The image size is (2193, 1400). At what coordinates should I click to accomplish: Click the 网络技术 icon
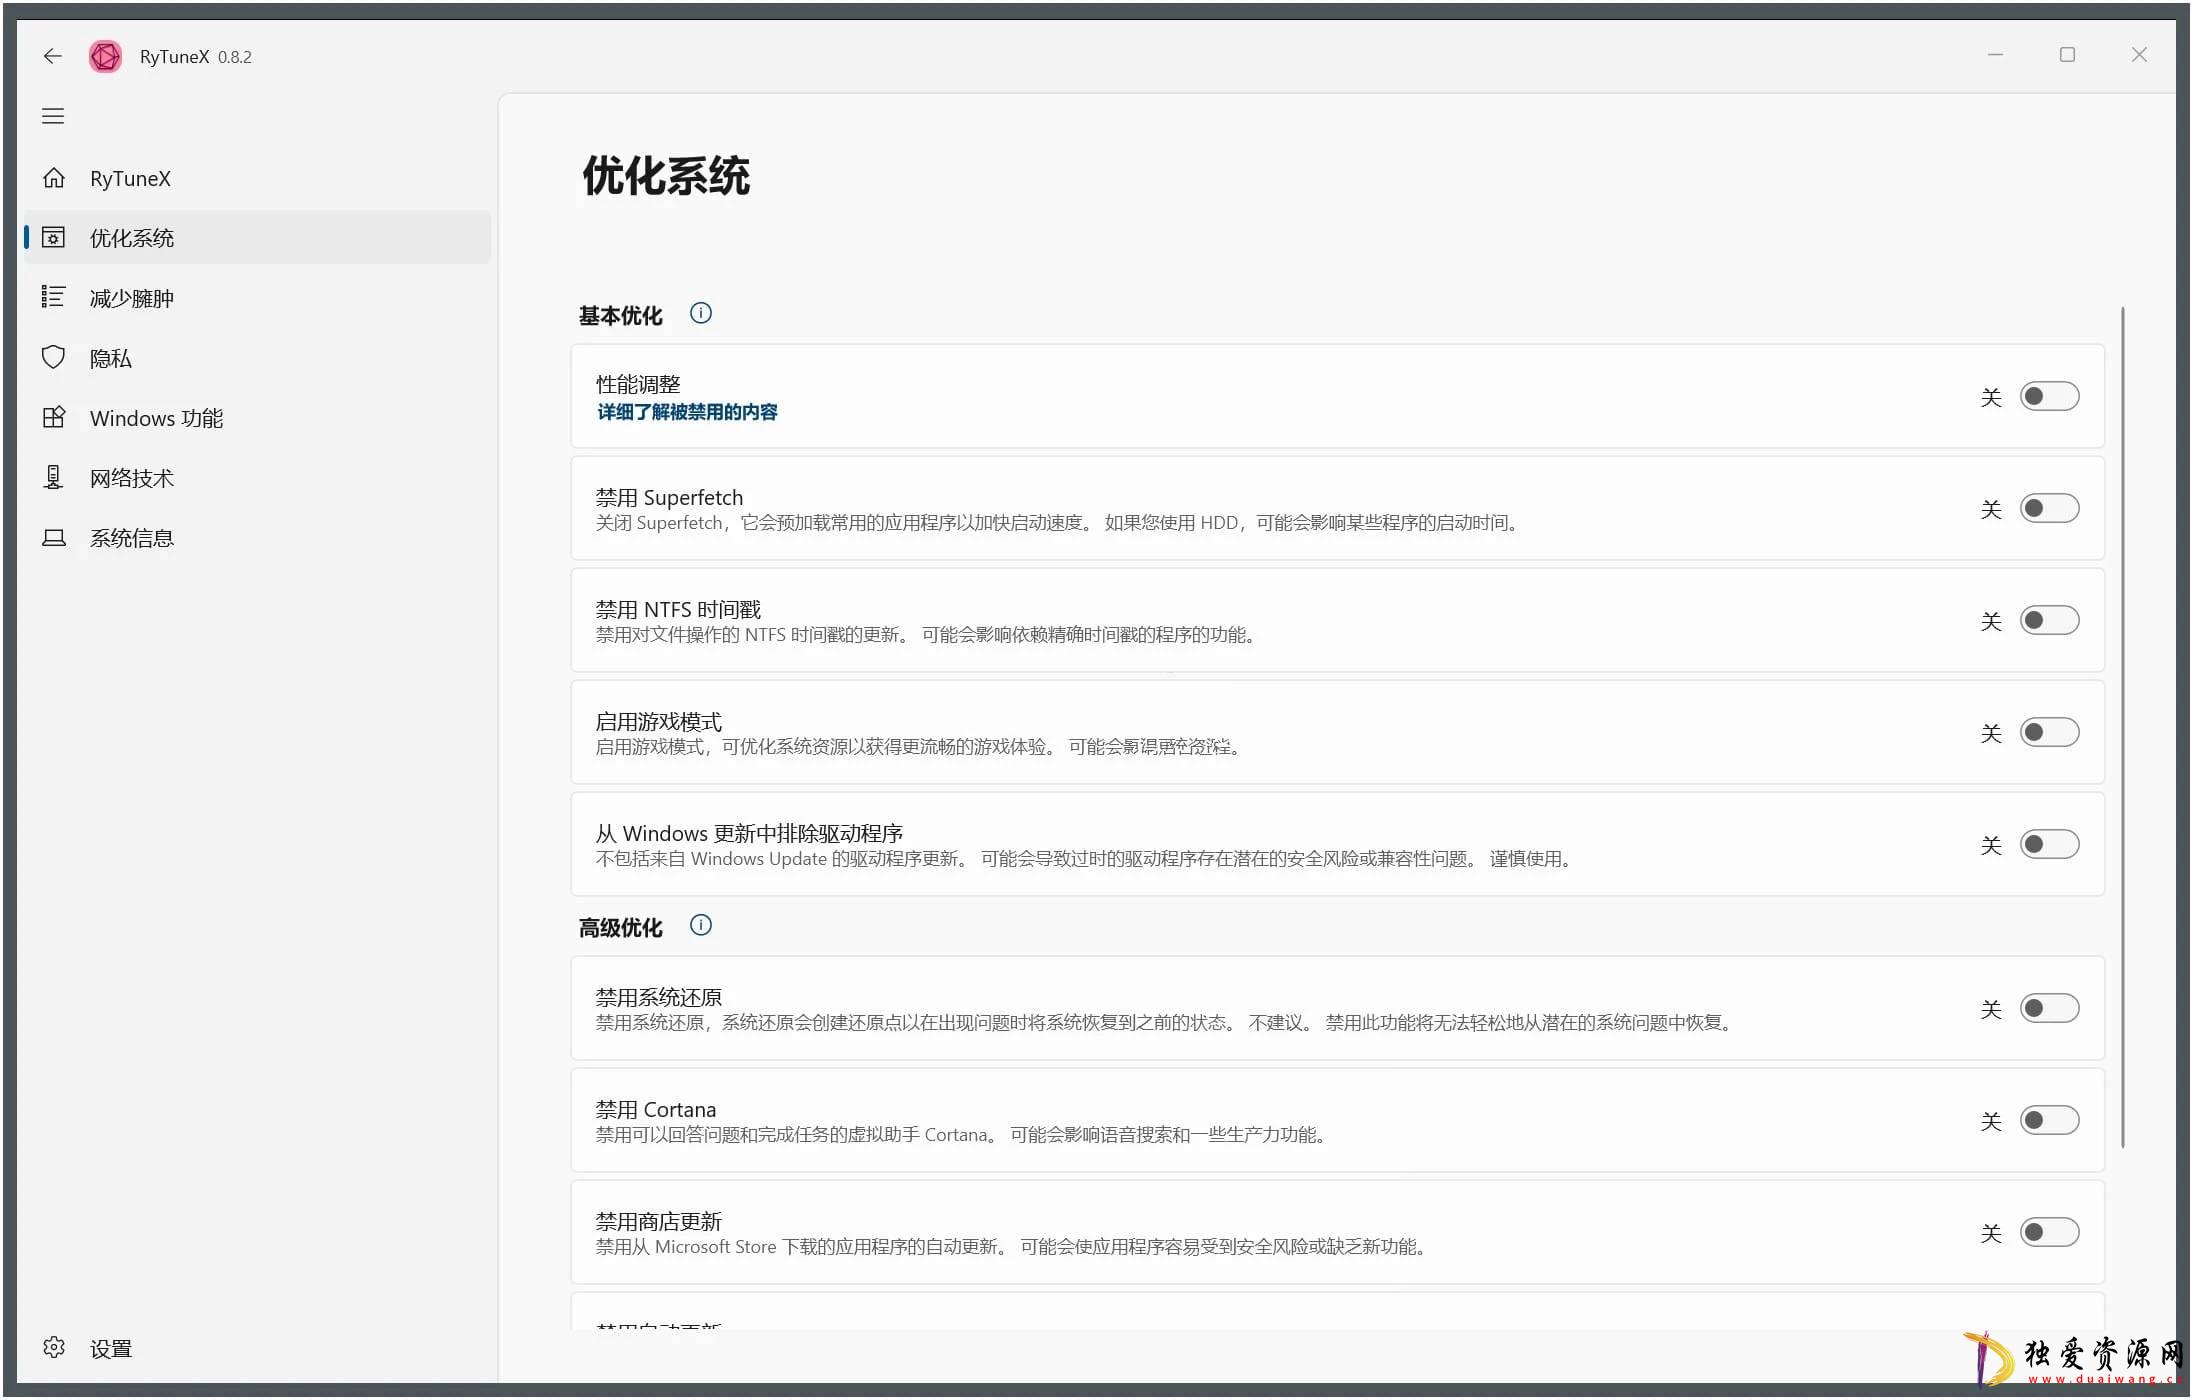[x=54, y=477]
